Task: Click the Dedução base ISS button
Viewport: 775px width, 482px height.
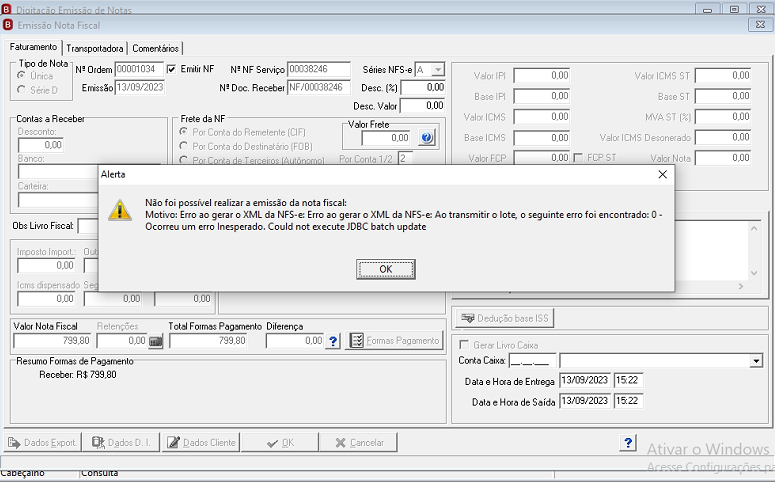Action: [x=504, y=318]
